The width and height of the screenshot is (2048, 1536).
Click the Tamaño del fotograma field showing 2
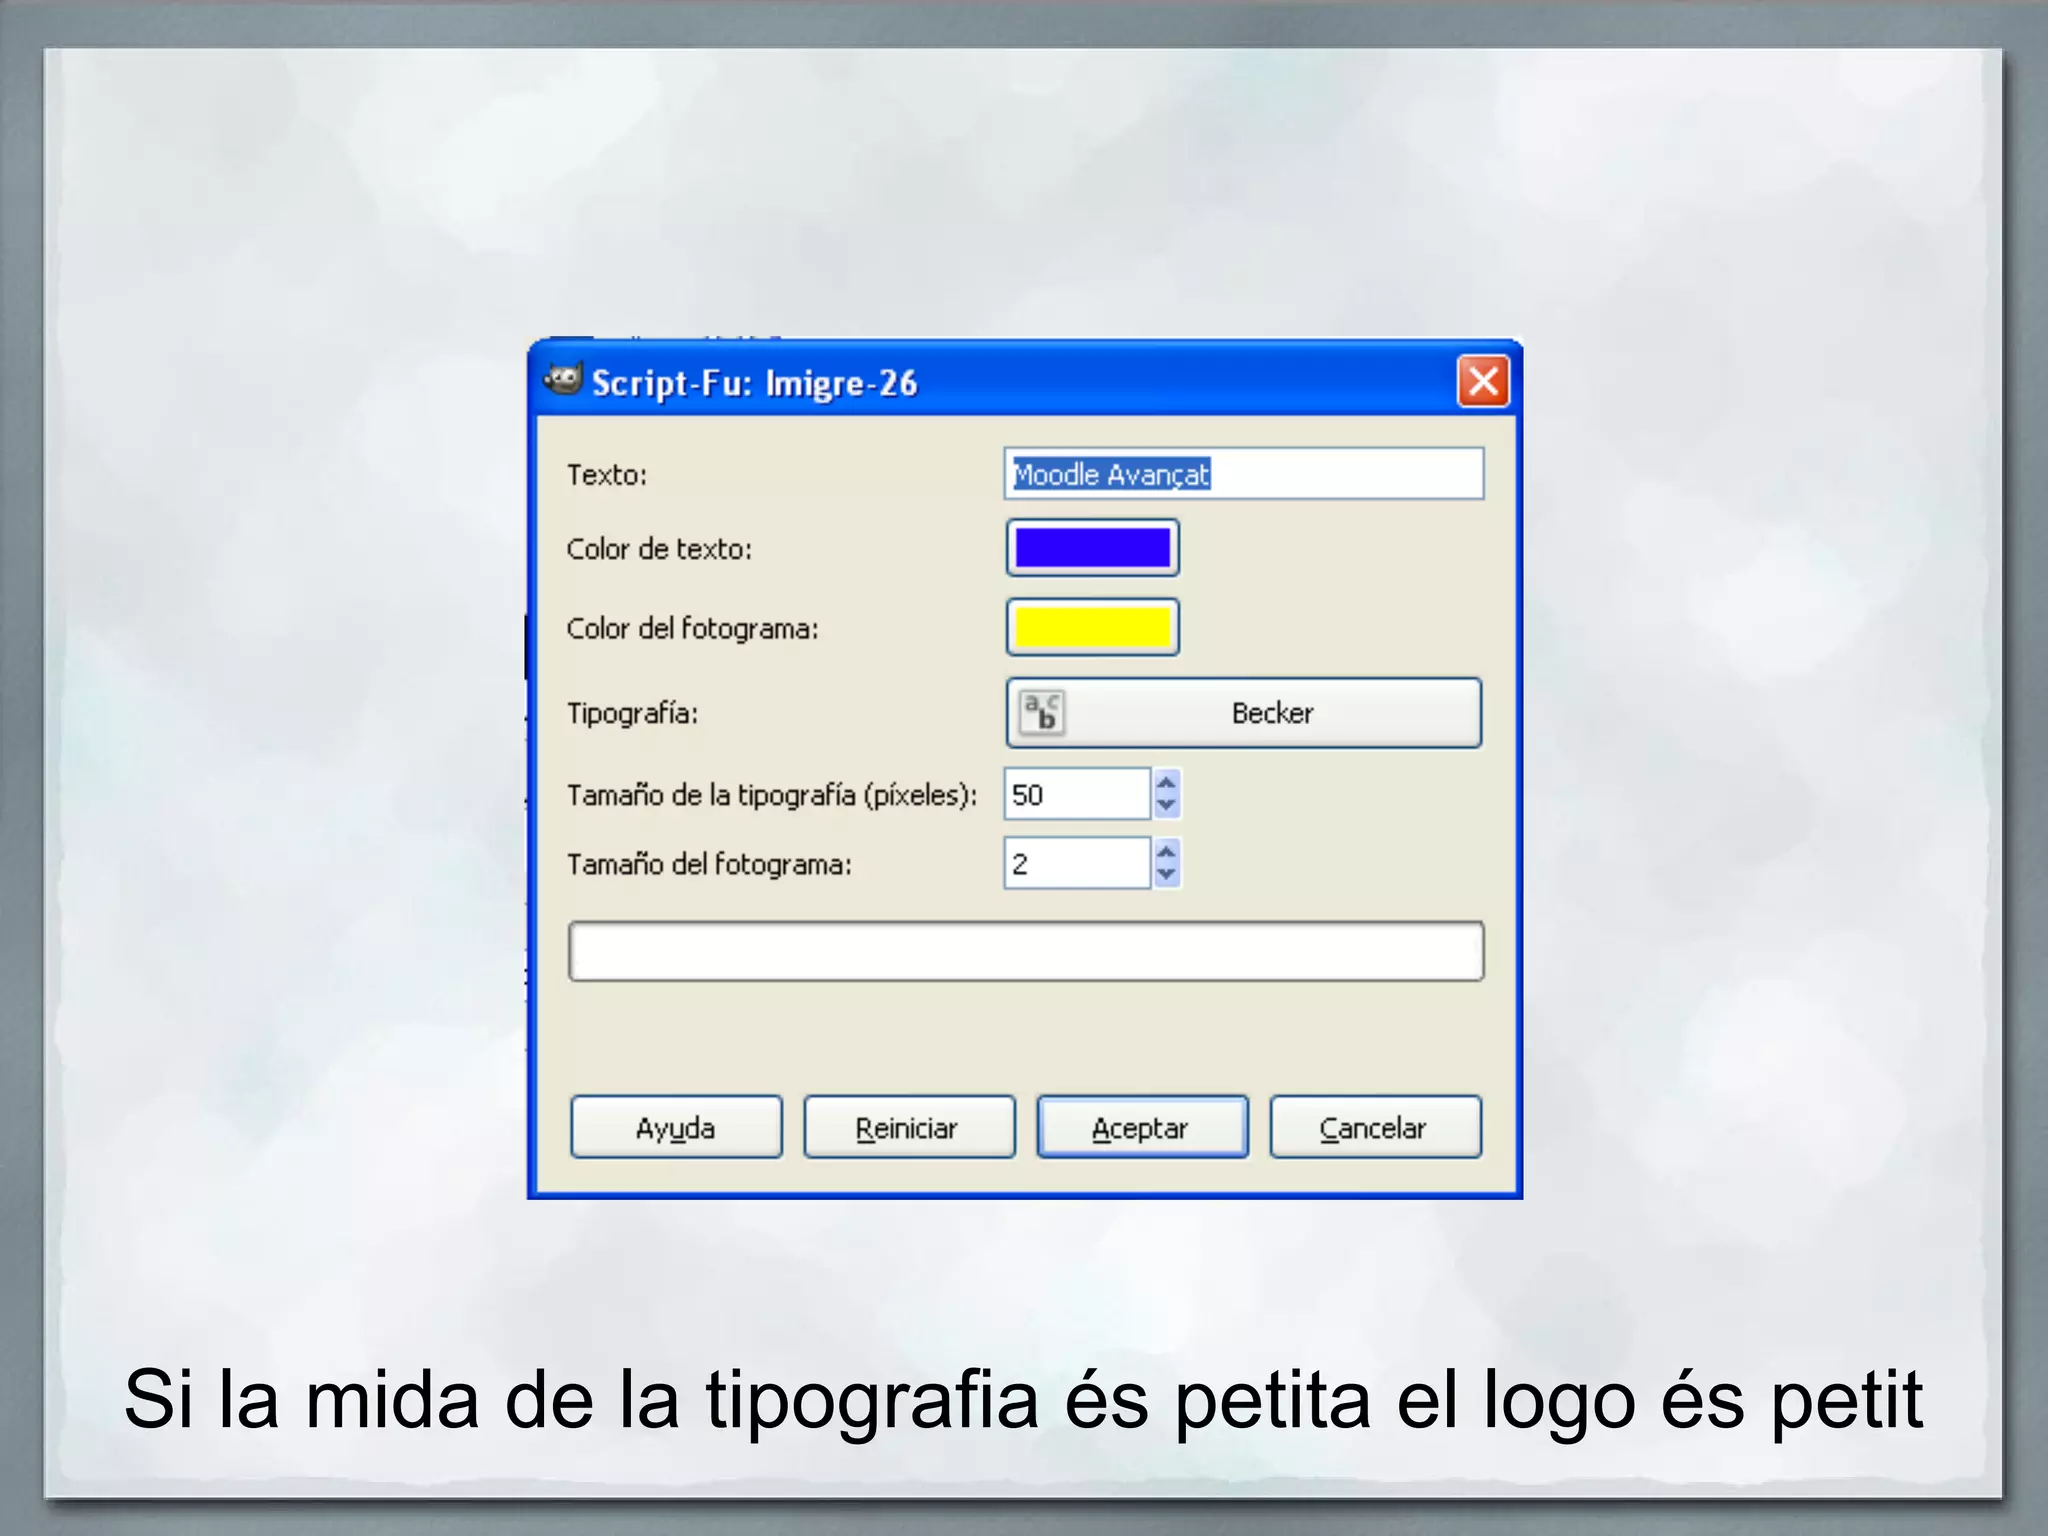pos(1077,863)
